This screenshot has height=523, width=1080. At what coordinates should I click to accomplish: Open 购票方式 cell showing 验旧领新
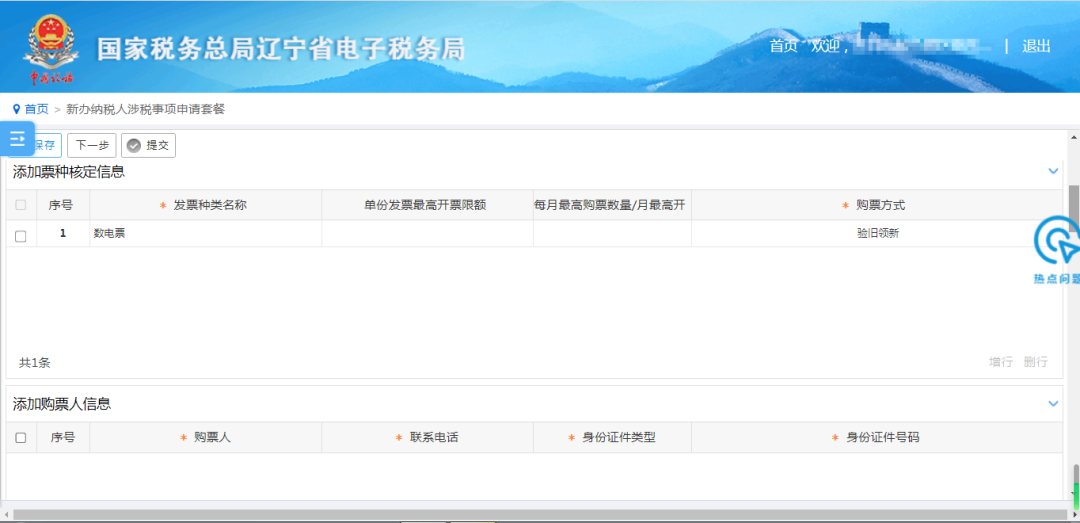tap(878, 234)
